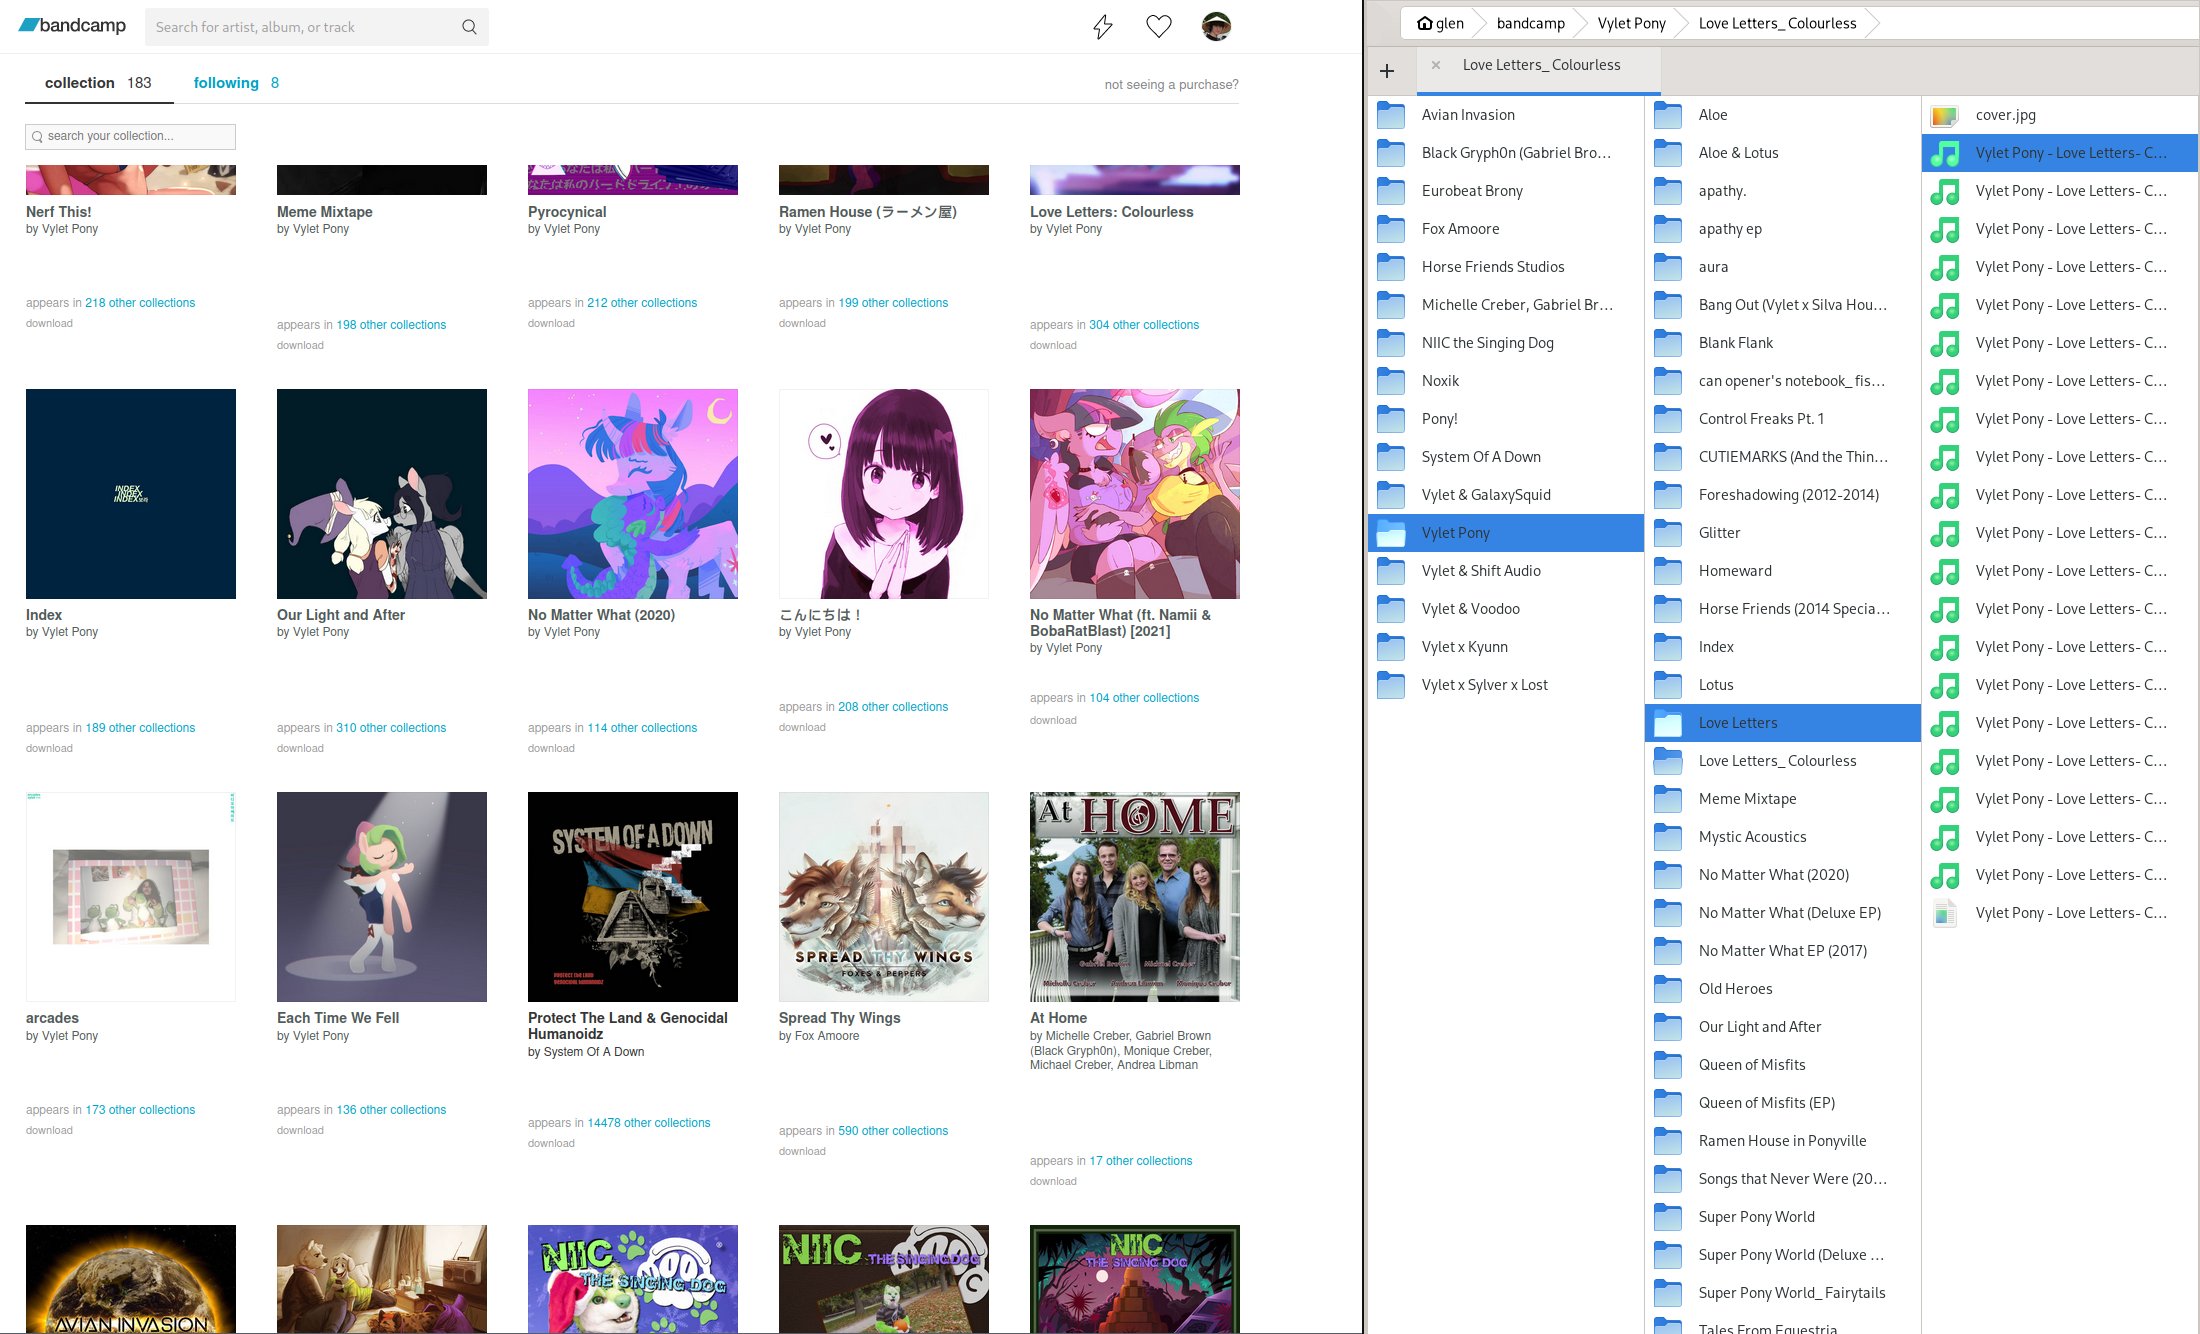Click the Vylet Pony breadcrumb segment
This screenshot has width=2200, height=1334.
click(1631, 23)
